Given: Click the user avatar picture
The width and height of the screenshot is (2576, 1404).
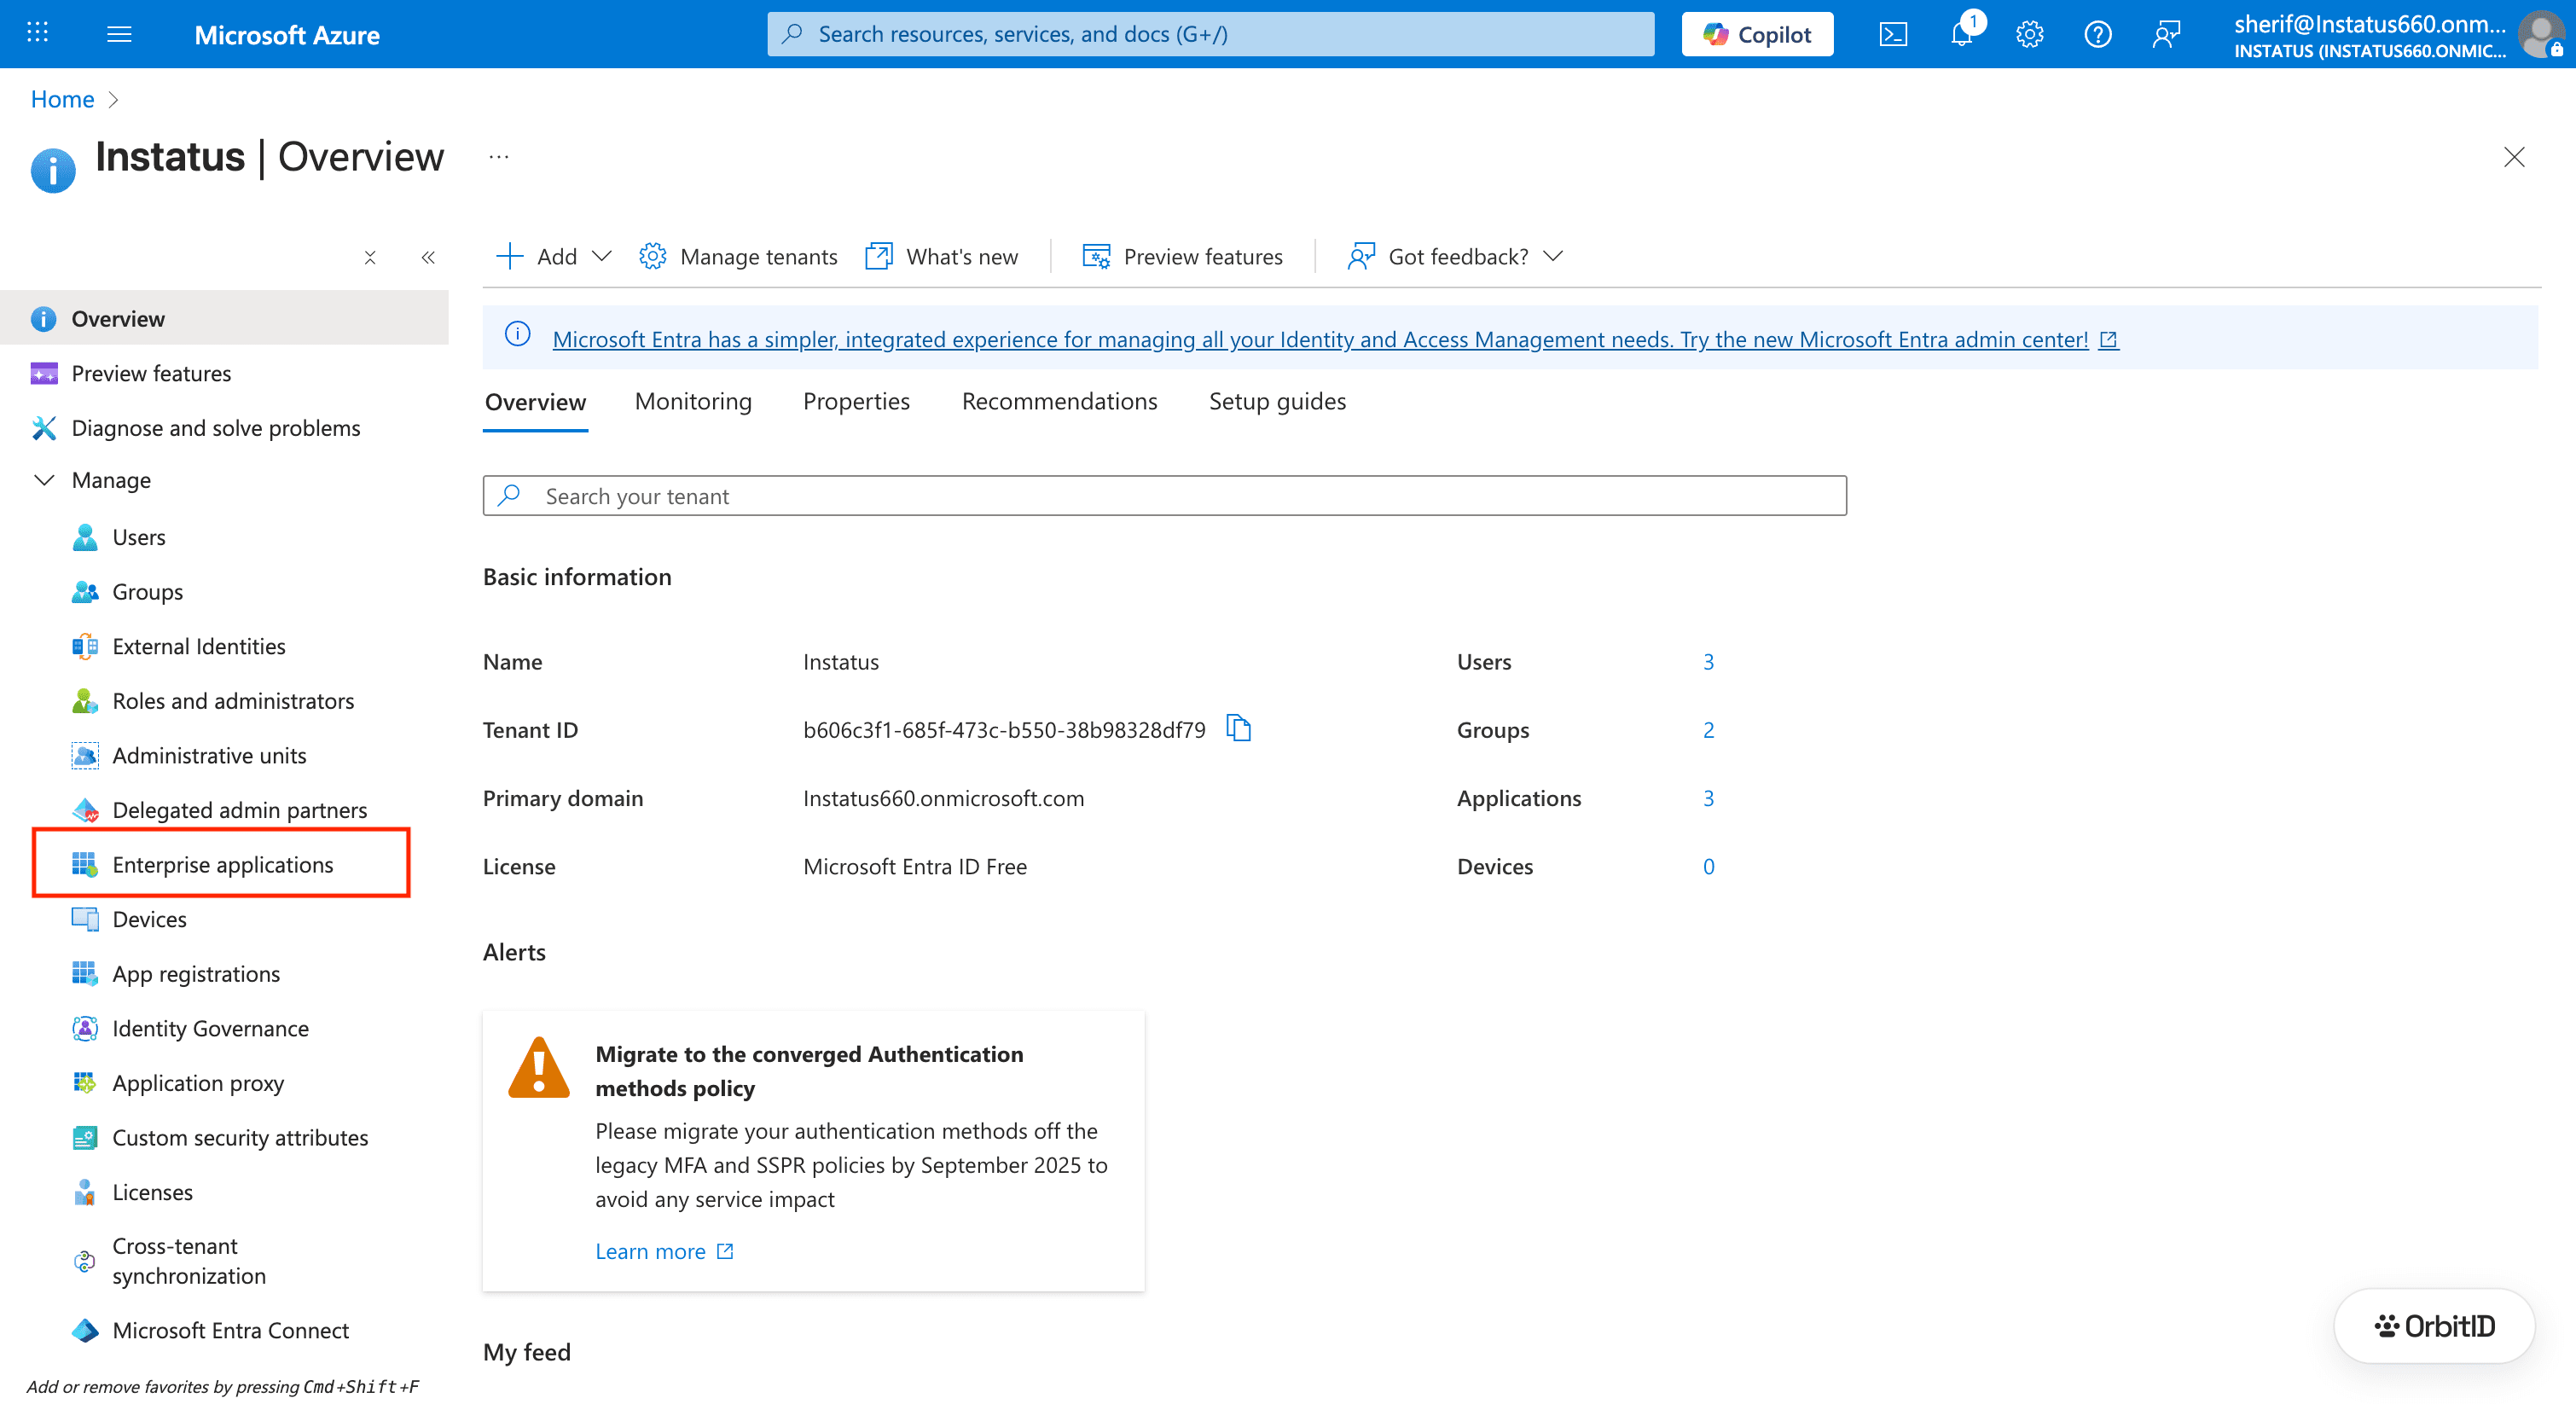Looking at the screenshot, I should [2540, 34].
